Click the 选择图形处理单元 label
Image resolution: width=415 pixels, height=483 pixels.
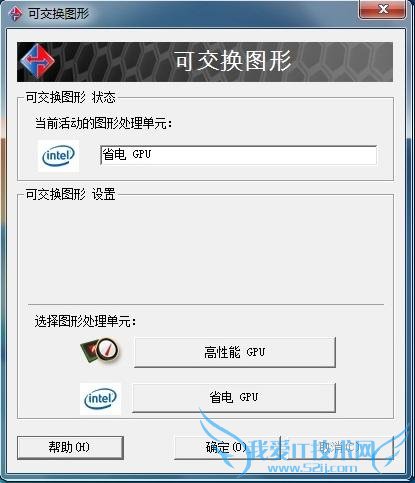[x=86, y=321]
